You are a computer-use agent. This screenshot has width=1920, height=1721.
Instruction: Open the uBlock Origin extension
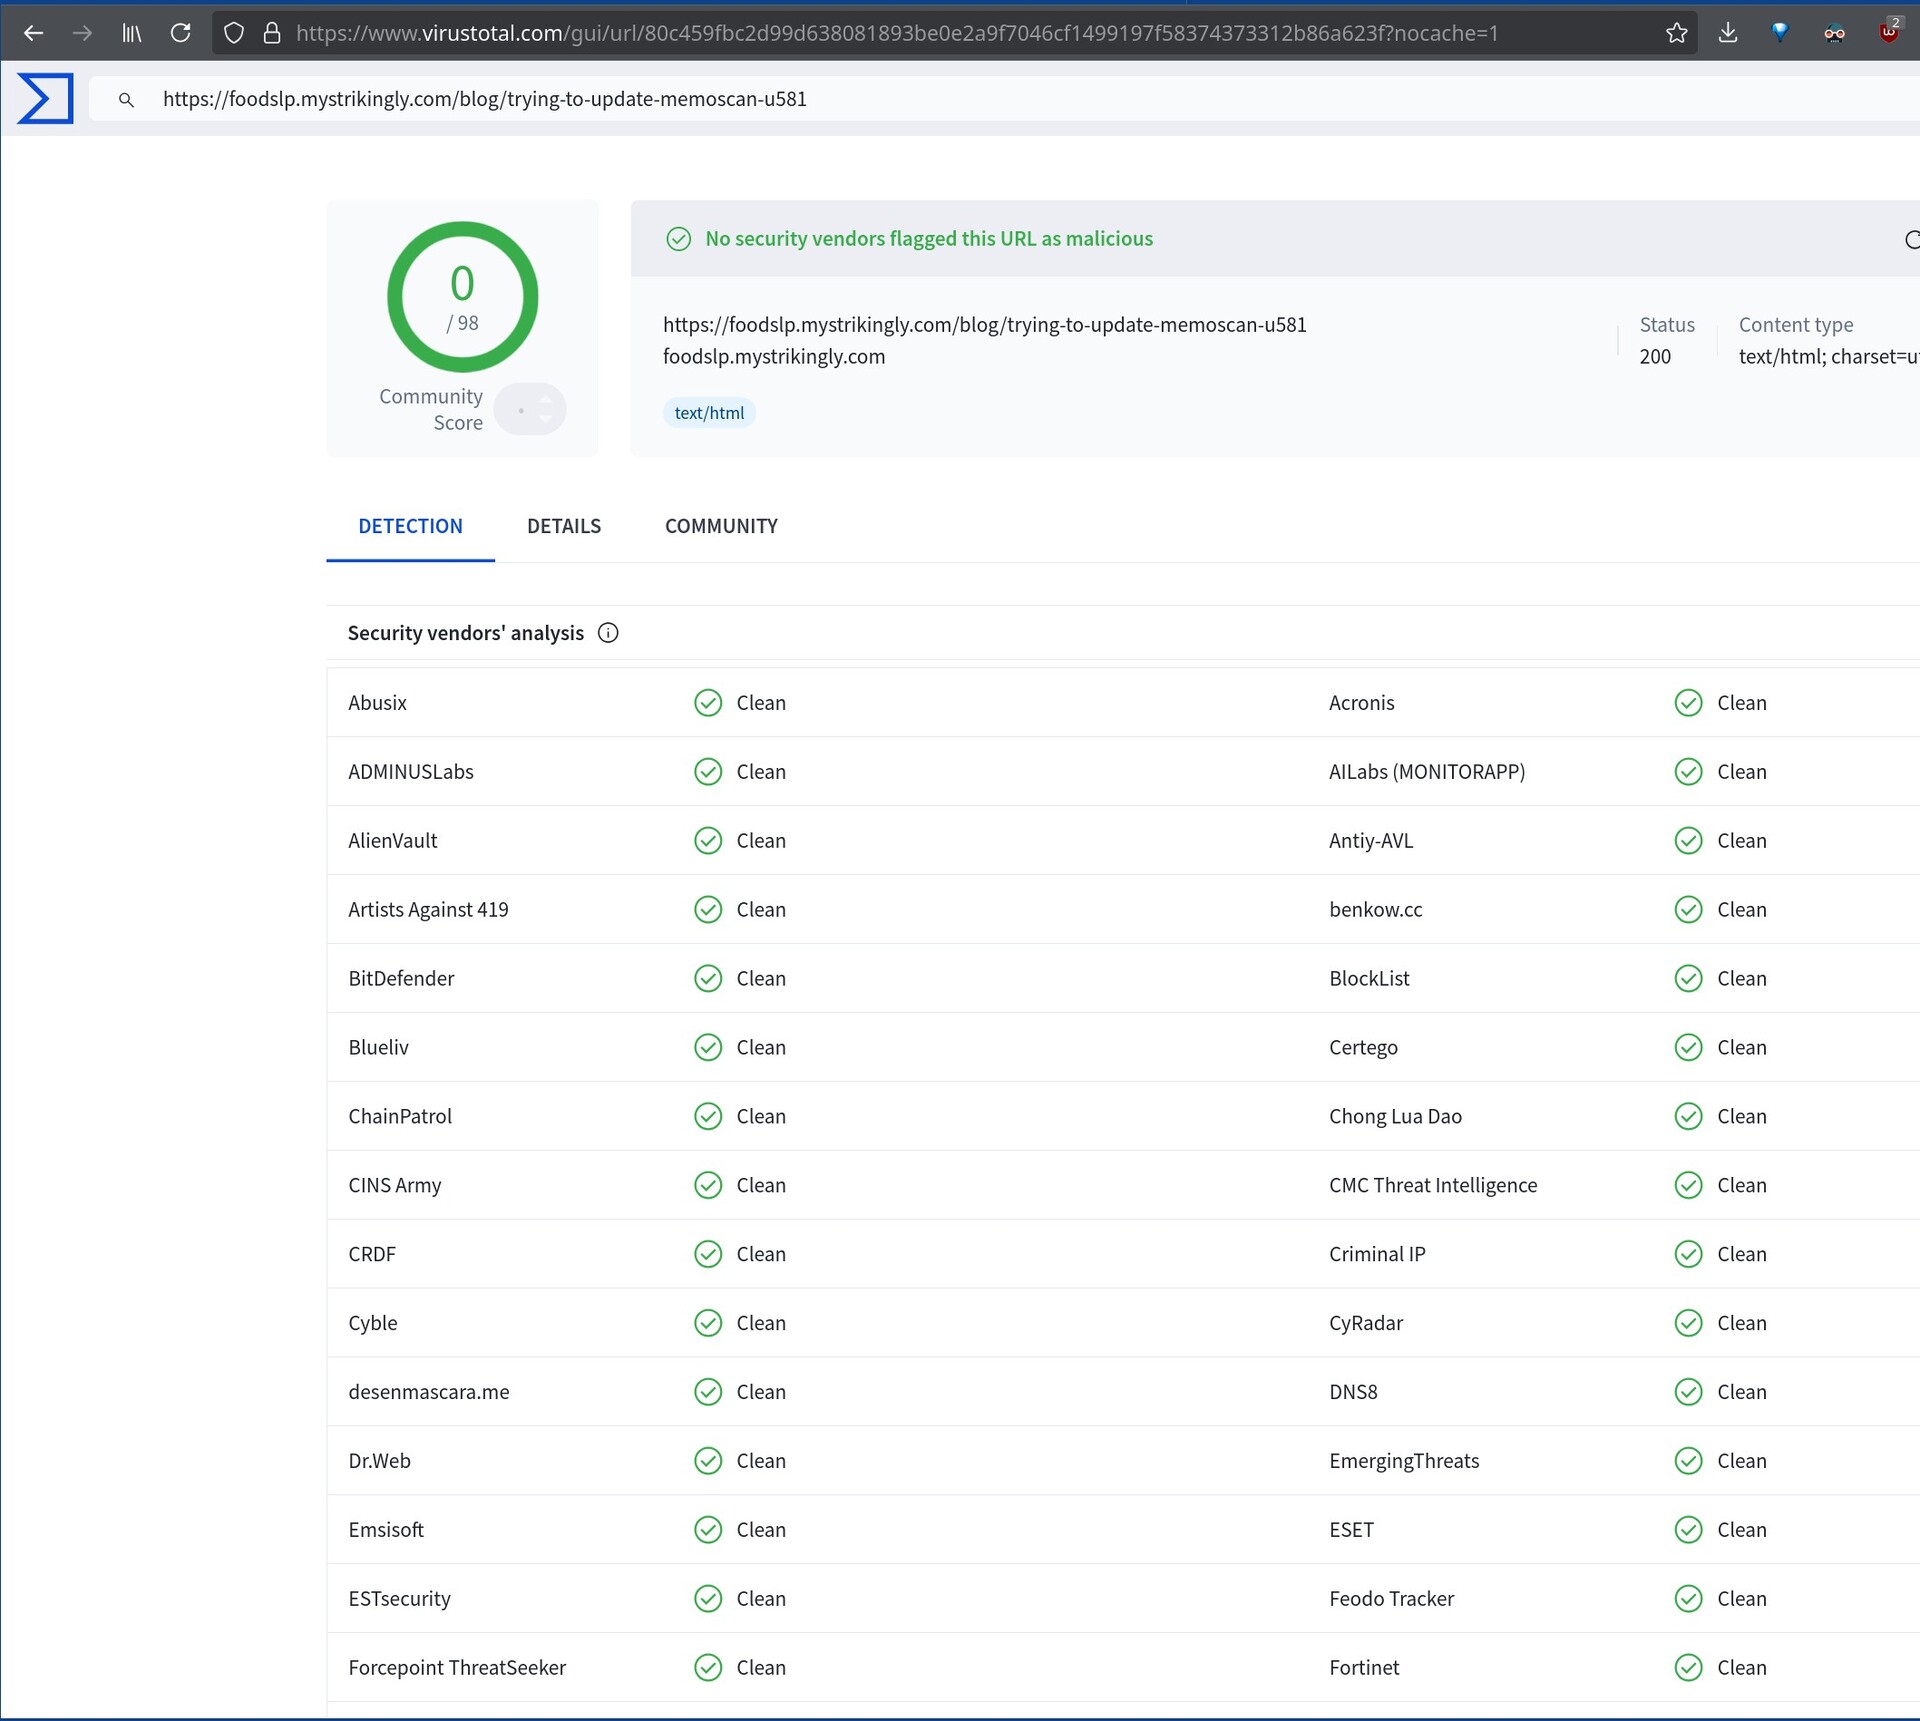click(x=1888, y=32)
